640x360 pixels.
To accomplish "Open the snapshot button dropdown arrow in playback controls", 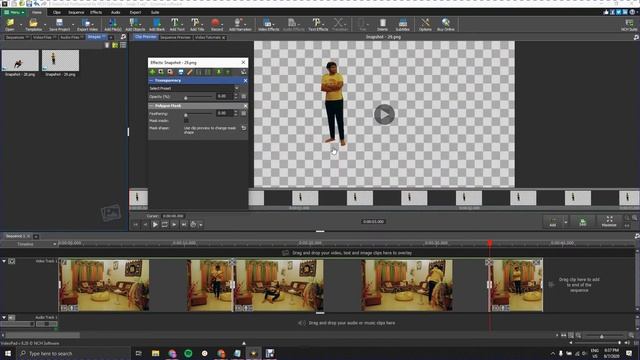I will pyautogui.click(x=201, y=225).
